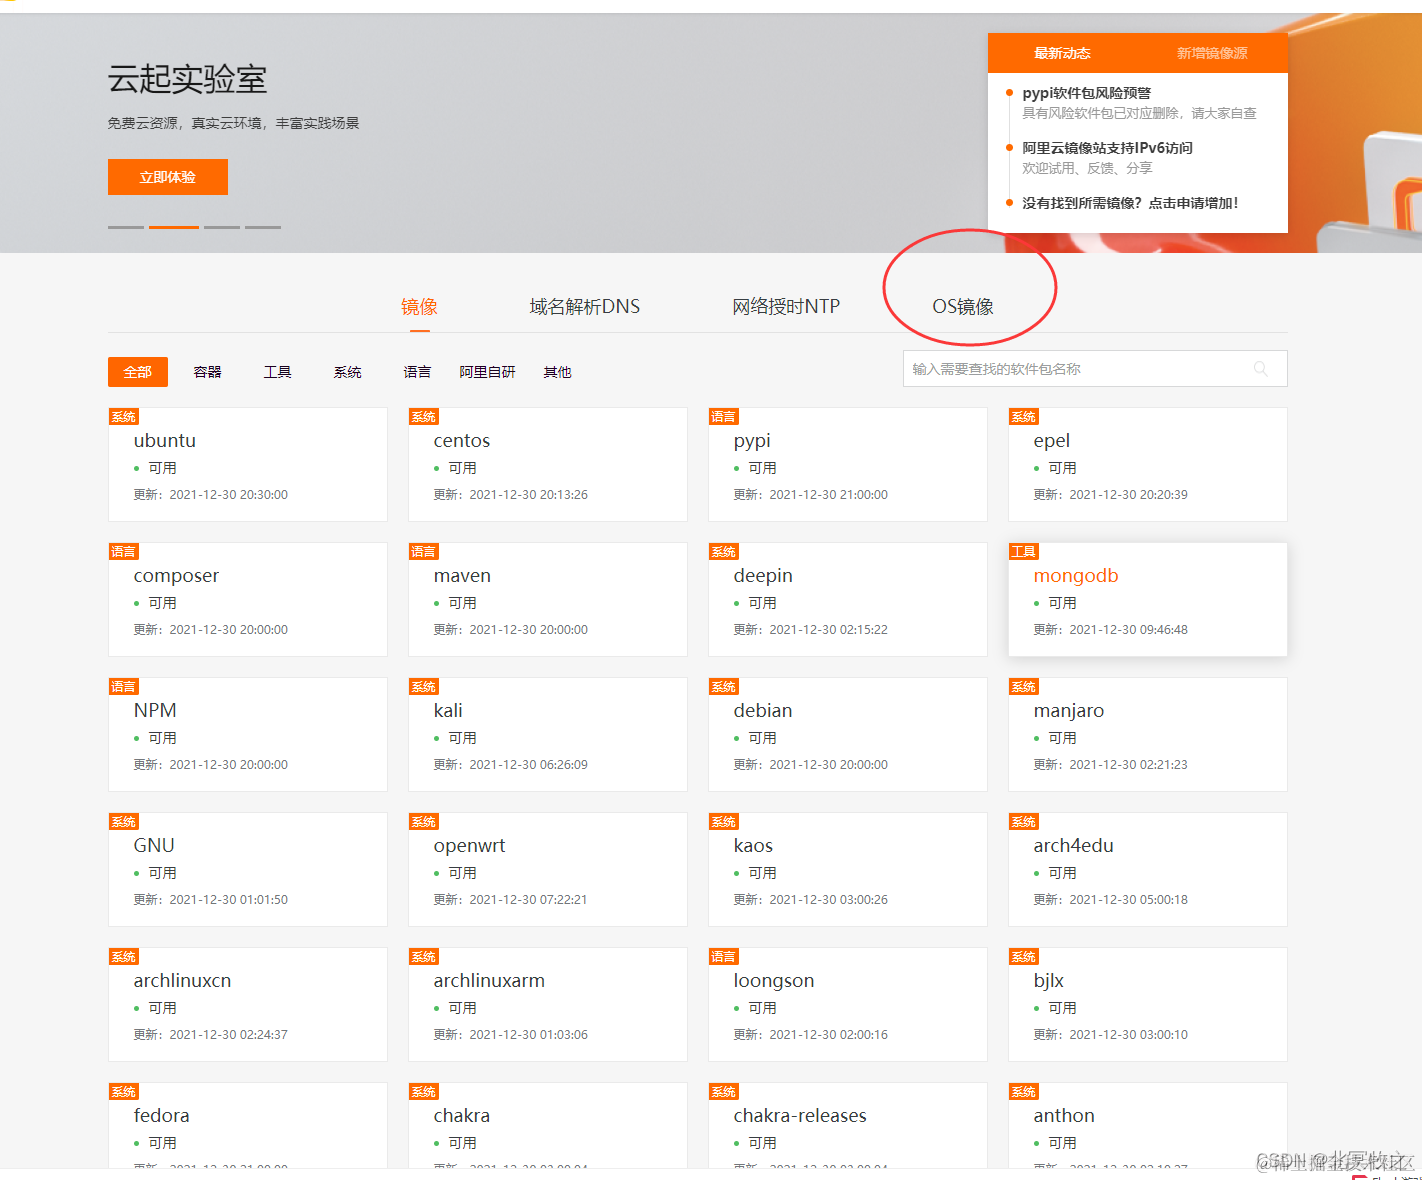Viewport: 1422px width, 1180px height.
Task: Select the first carousel indicator bar
Action: [126, 227]
